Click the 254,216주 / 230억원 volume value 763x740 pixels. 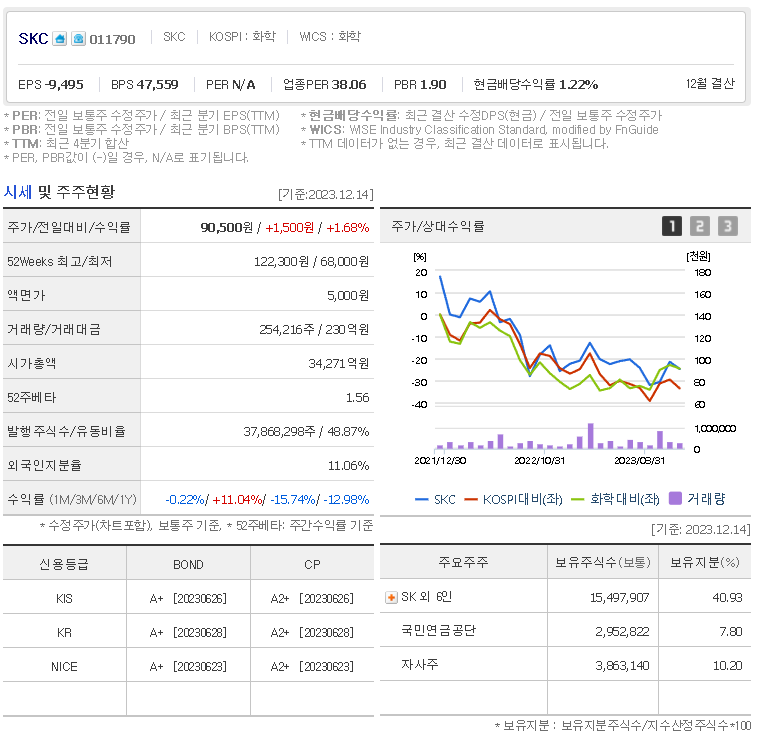coord(314,329)
